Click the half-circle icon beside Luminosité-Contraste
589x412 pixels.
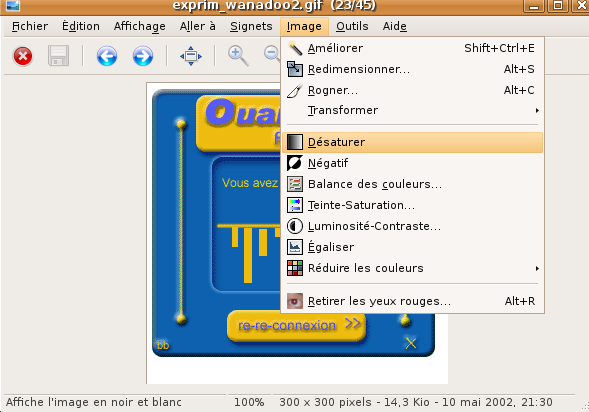point(295,226)
